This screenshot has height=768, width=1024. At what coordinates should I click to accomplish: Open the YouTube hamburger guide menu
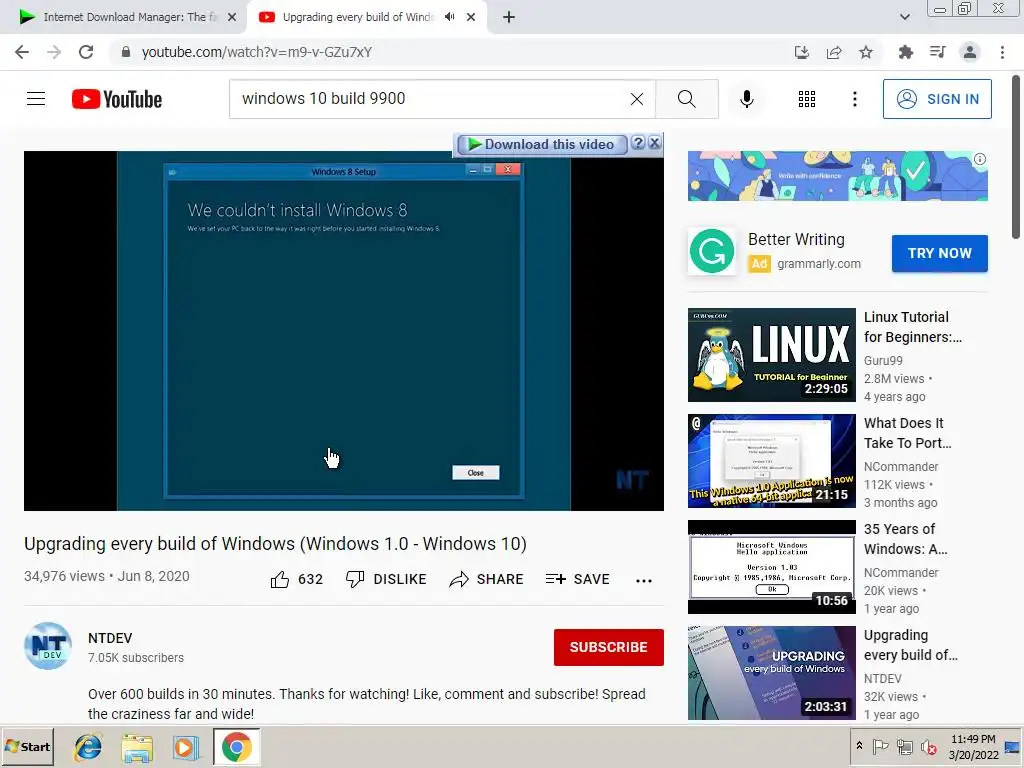tap(36, 99)
